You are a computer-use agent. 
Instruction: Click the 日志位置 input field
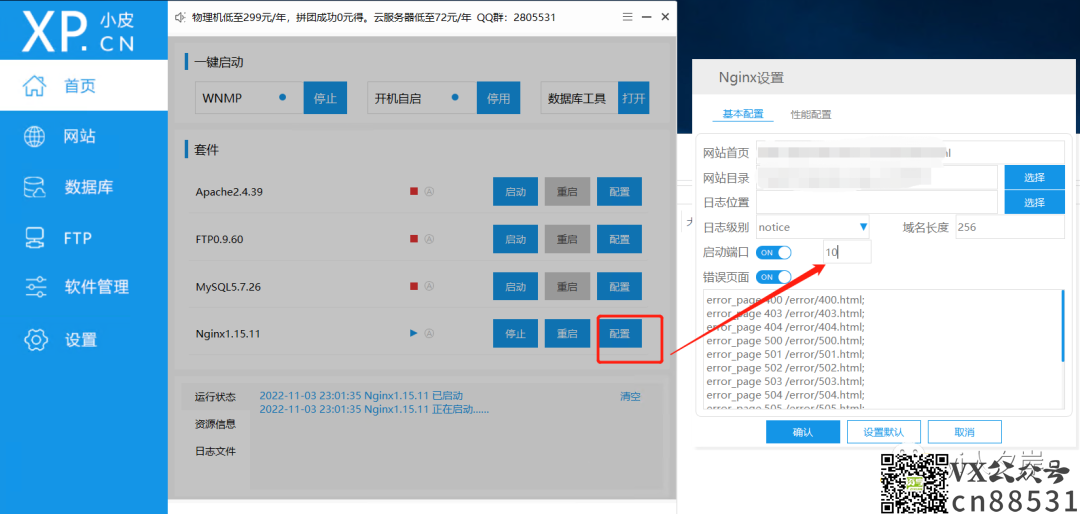coord(877,203)
